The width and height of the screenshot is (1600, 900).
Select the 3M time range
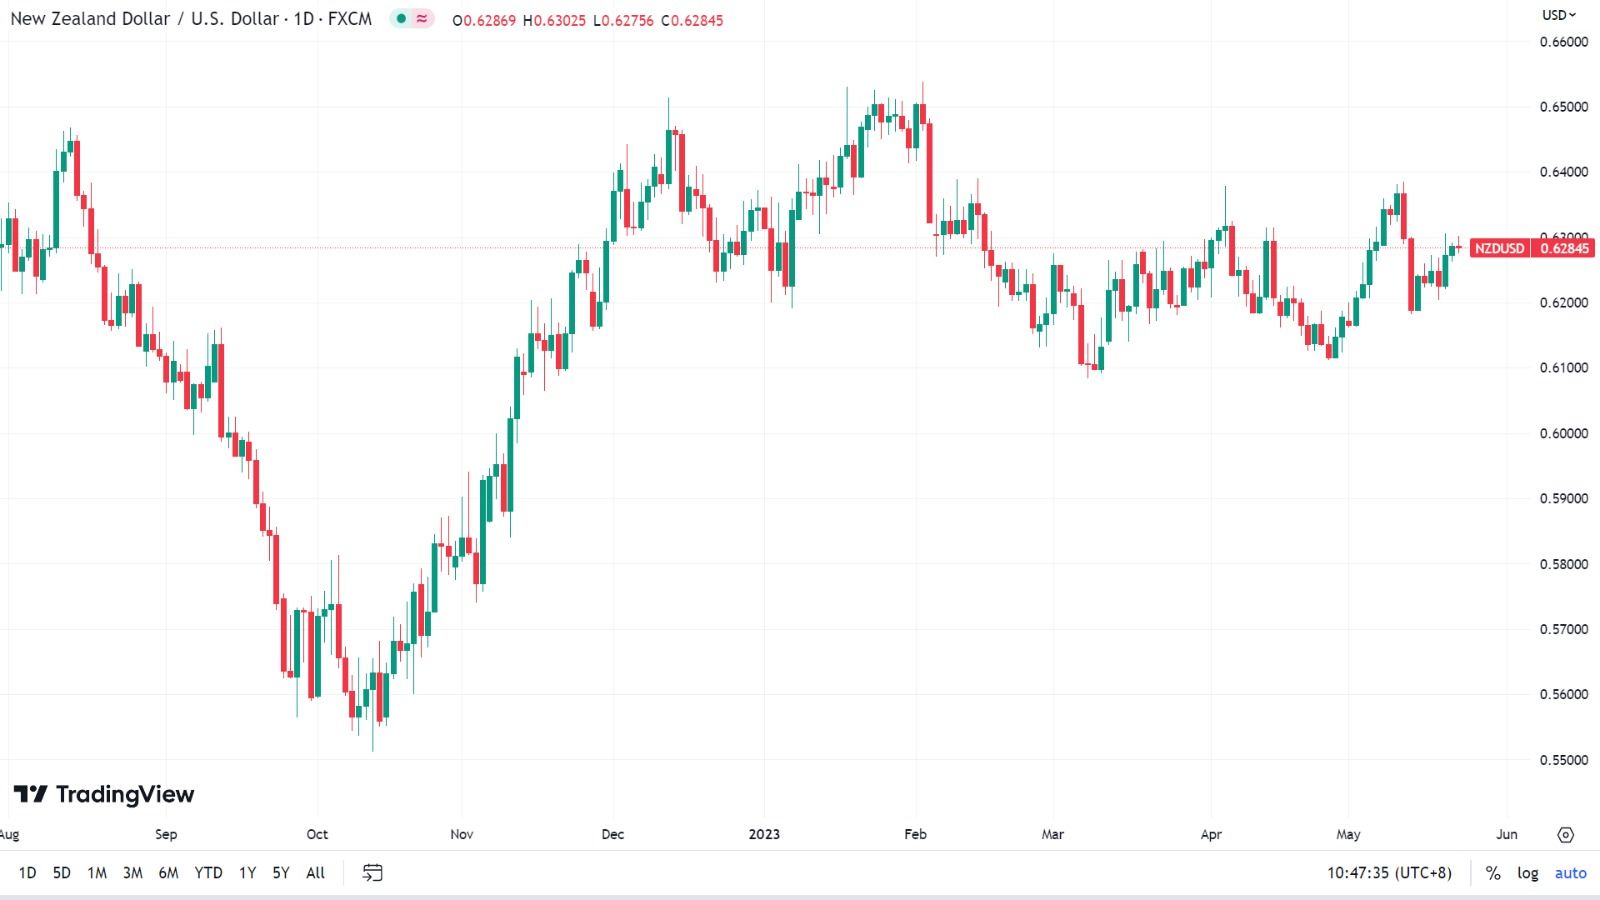tap(132, 873)
